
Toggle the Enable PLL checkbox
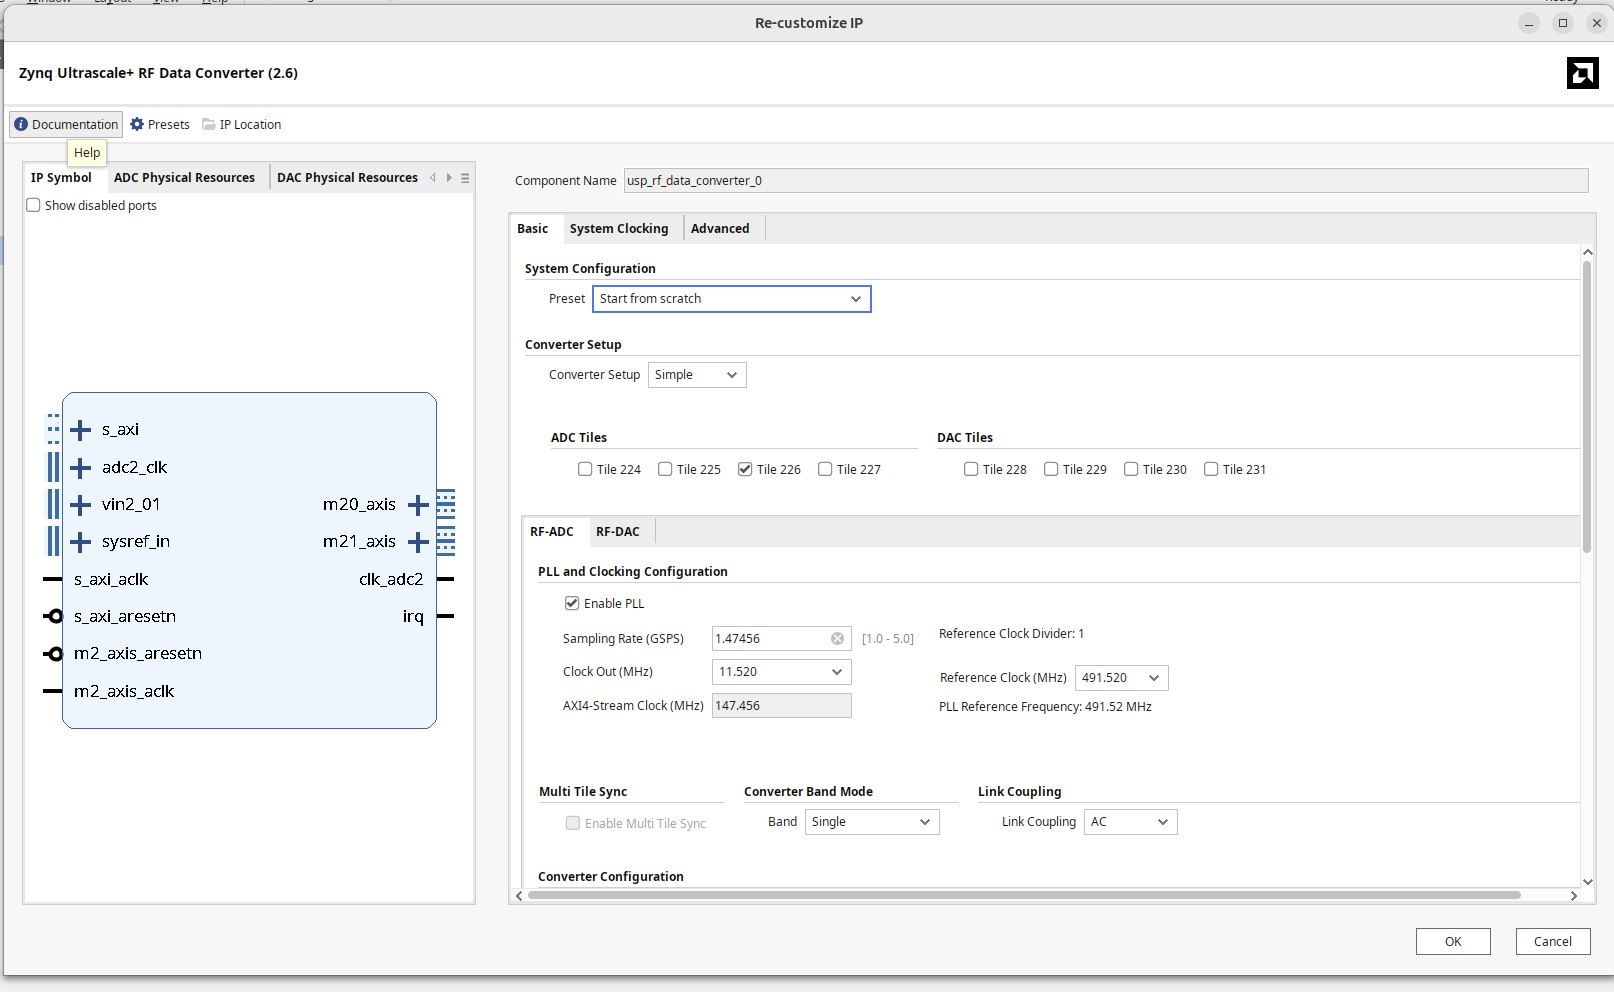point(572,604)
